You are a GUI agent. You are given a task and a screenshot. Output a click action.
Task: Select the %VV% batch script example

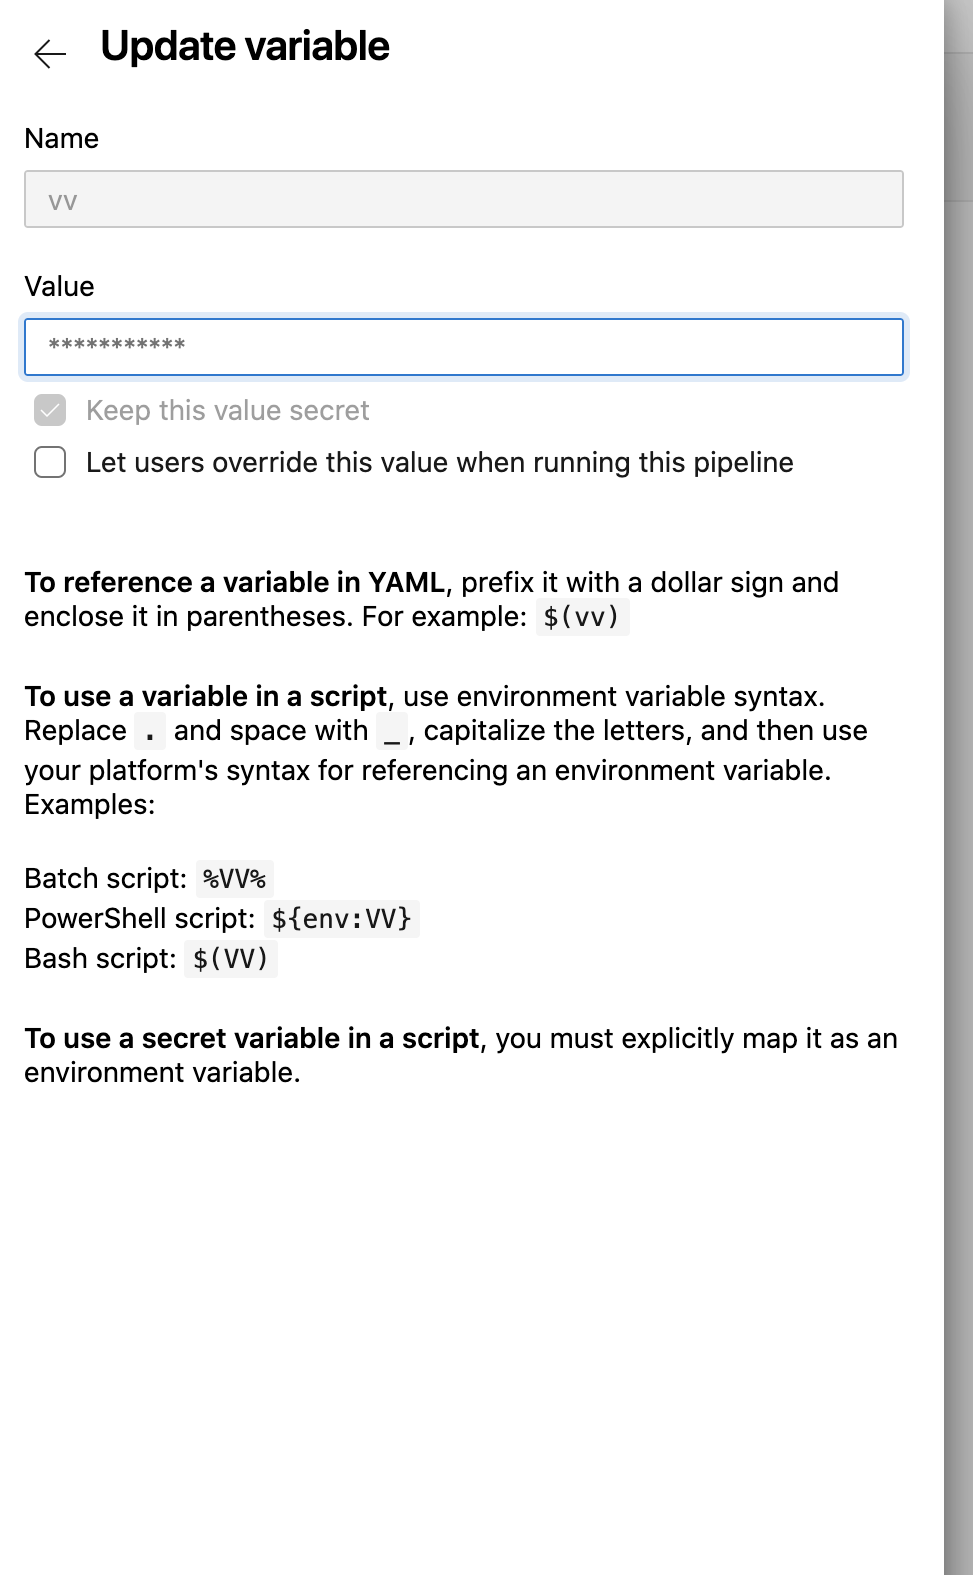[x=235, y=879]
